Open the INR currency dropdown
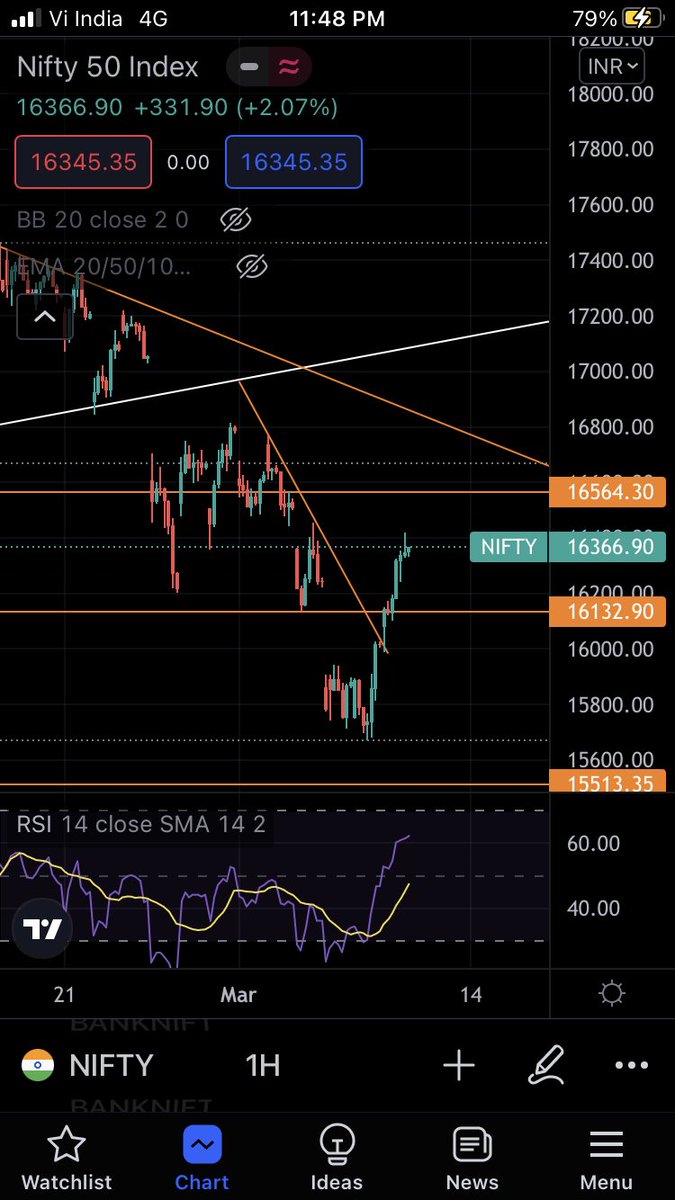 [x=612, y=67]
